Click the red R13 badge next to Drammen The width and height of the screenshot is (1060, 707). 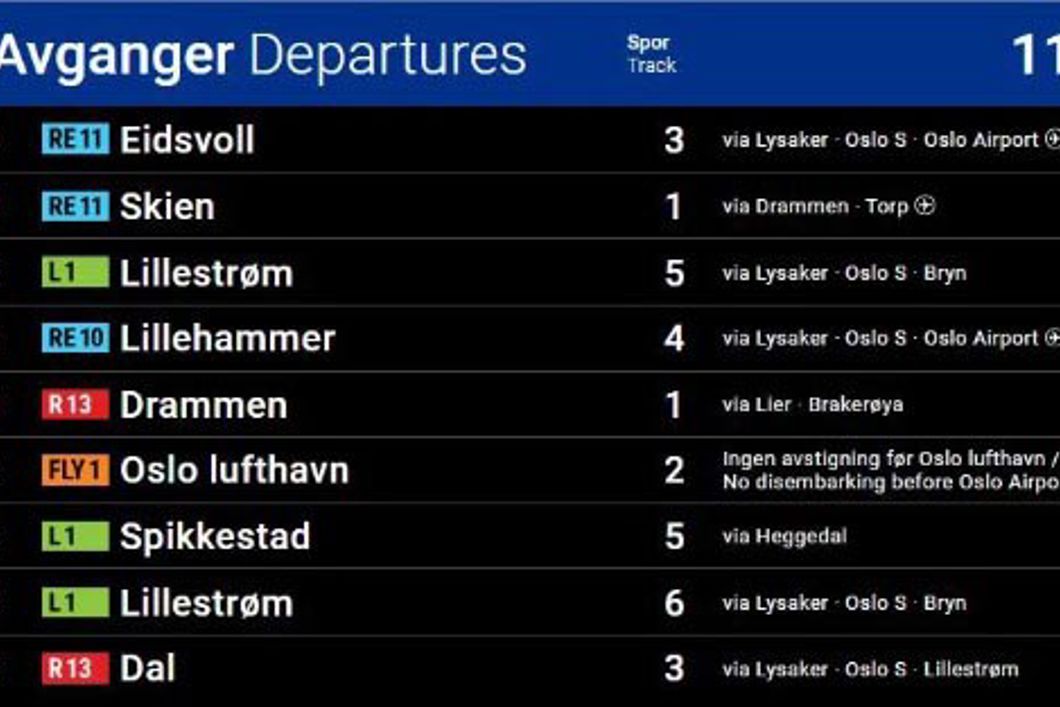(x=75, y=405)
